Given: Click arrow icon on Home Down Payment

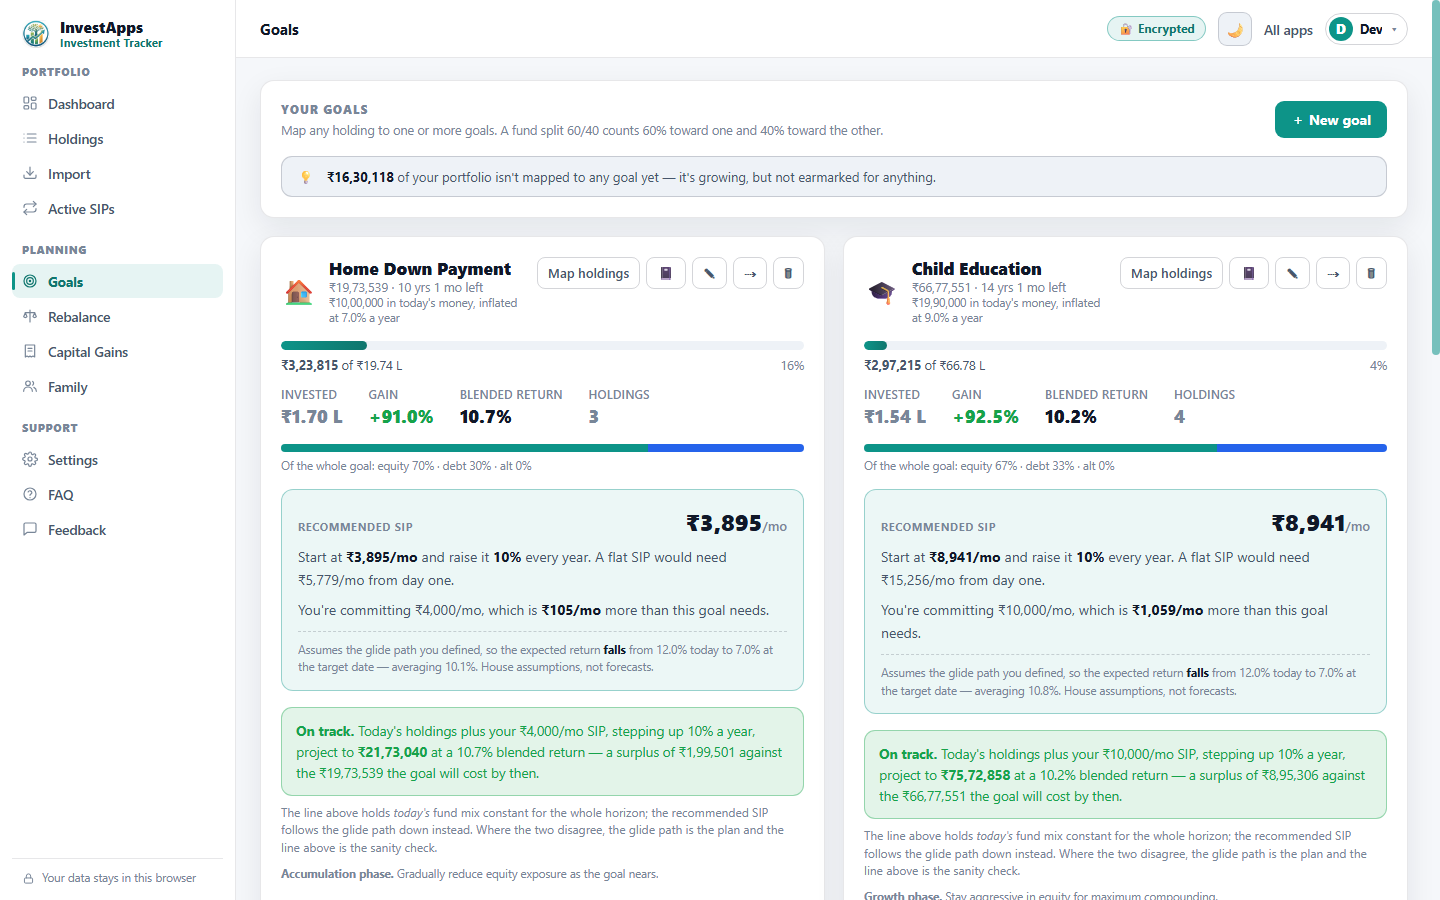Looking at the screenshot, I should click(750, 273).
